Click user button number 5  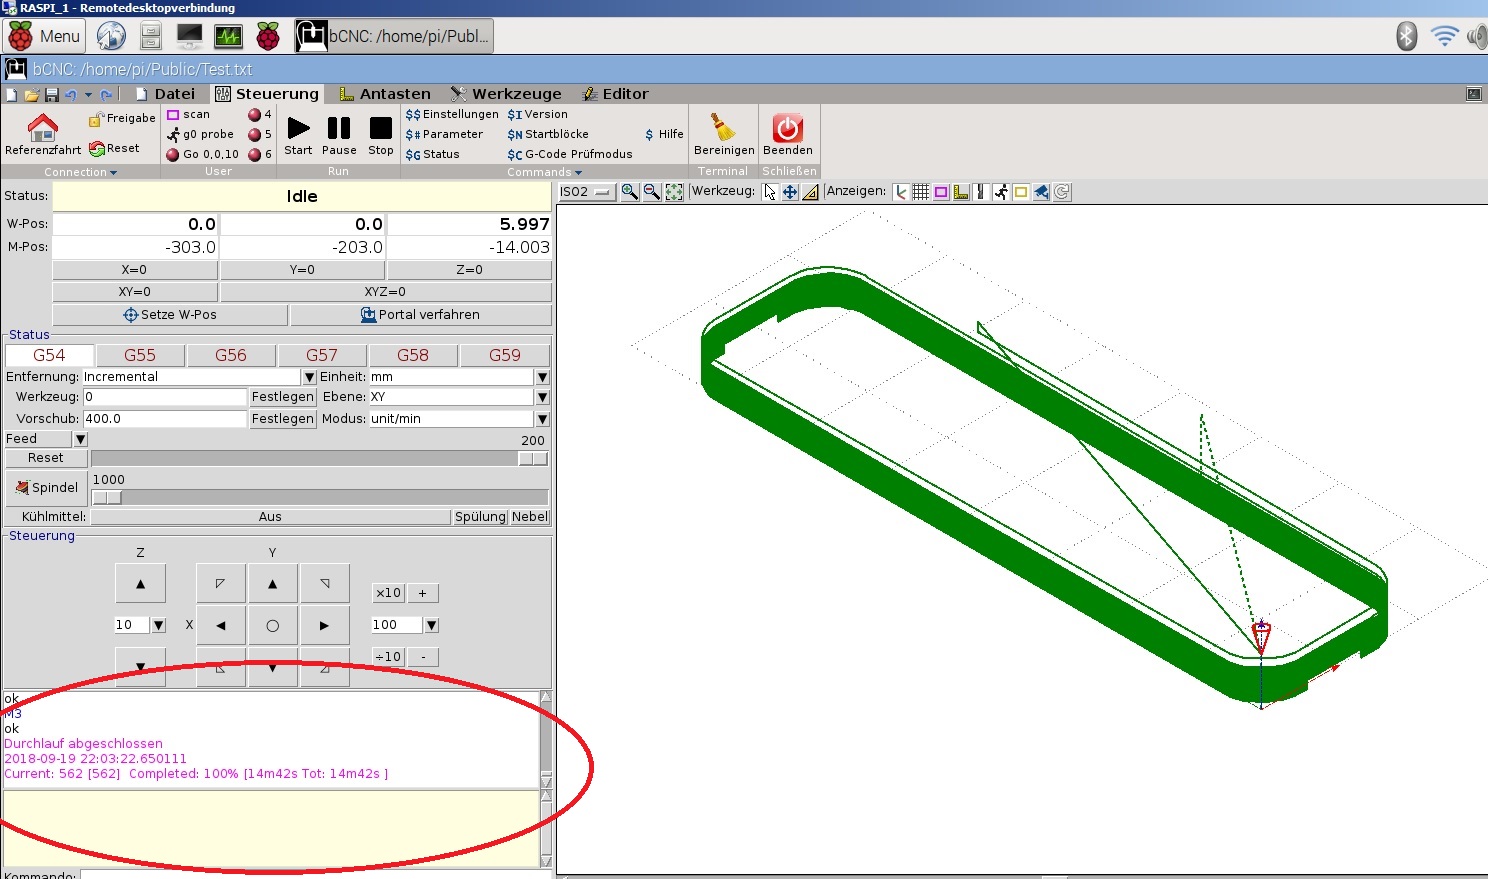[260, 134]
